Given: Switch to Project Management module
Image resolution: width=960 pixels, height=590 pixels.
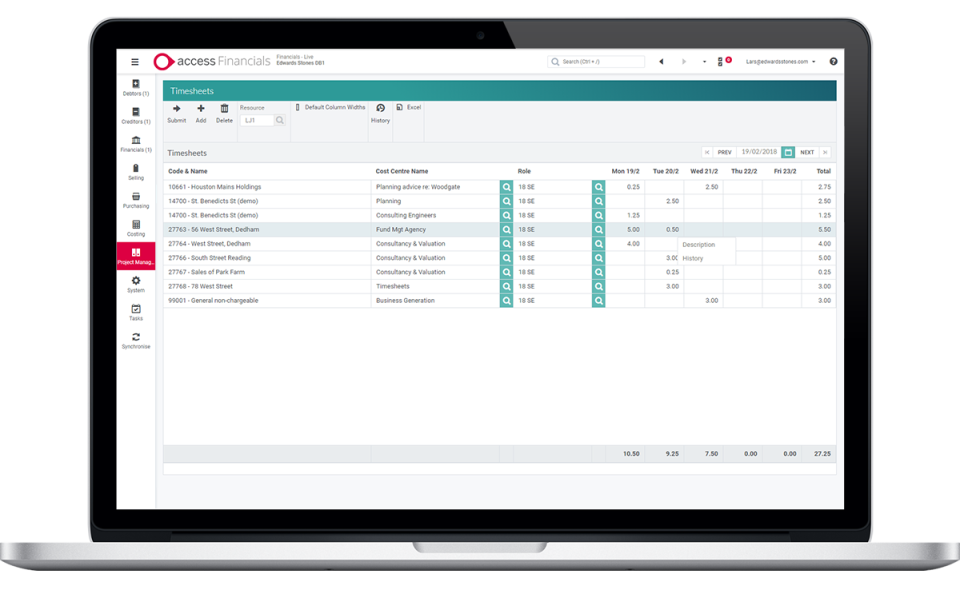Looking at the screenshot, I should point(135,258).
